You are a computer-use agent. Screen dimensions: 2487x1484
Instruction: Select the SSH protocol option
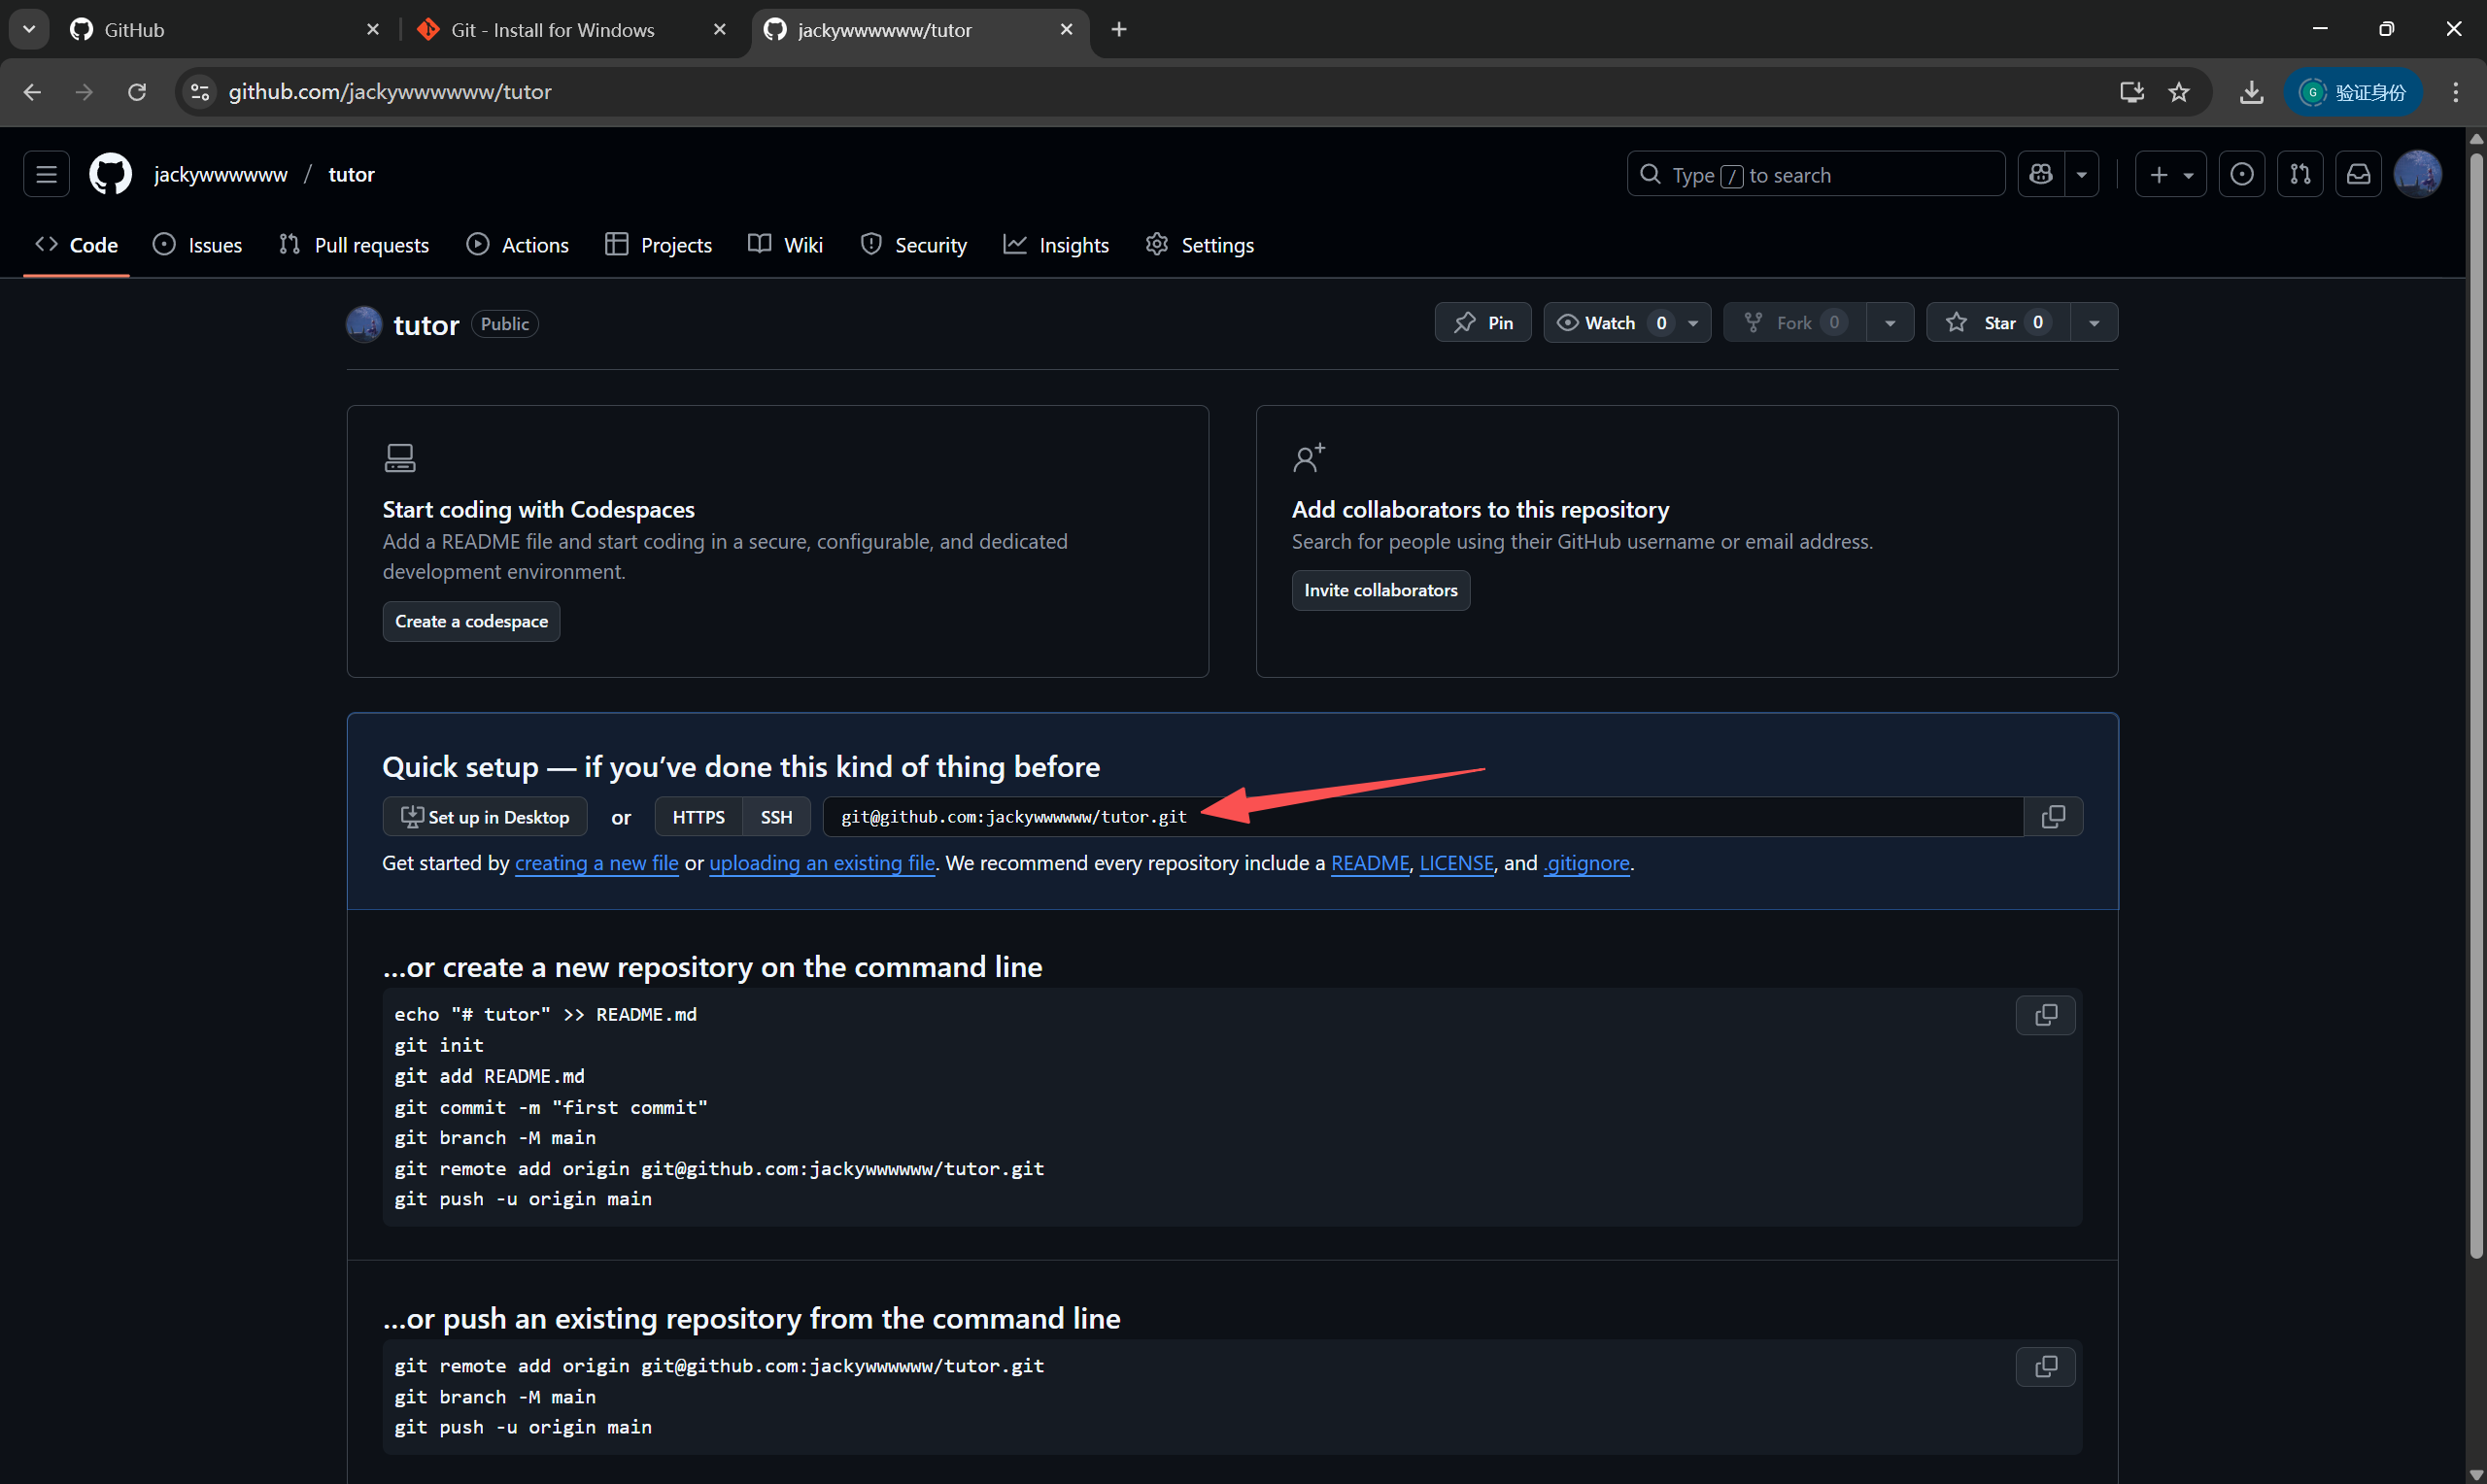tap(776, 817)
